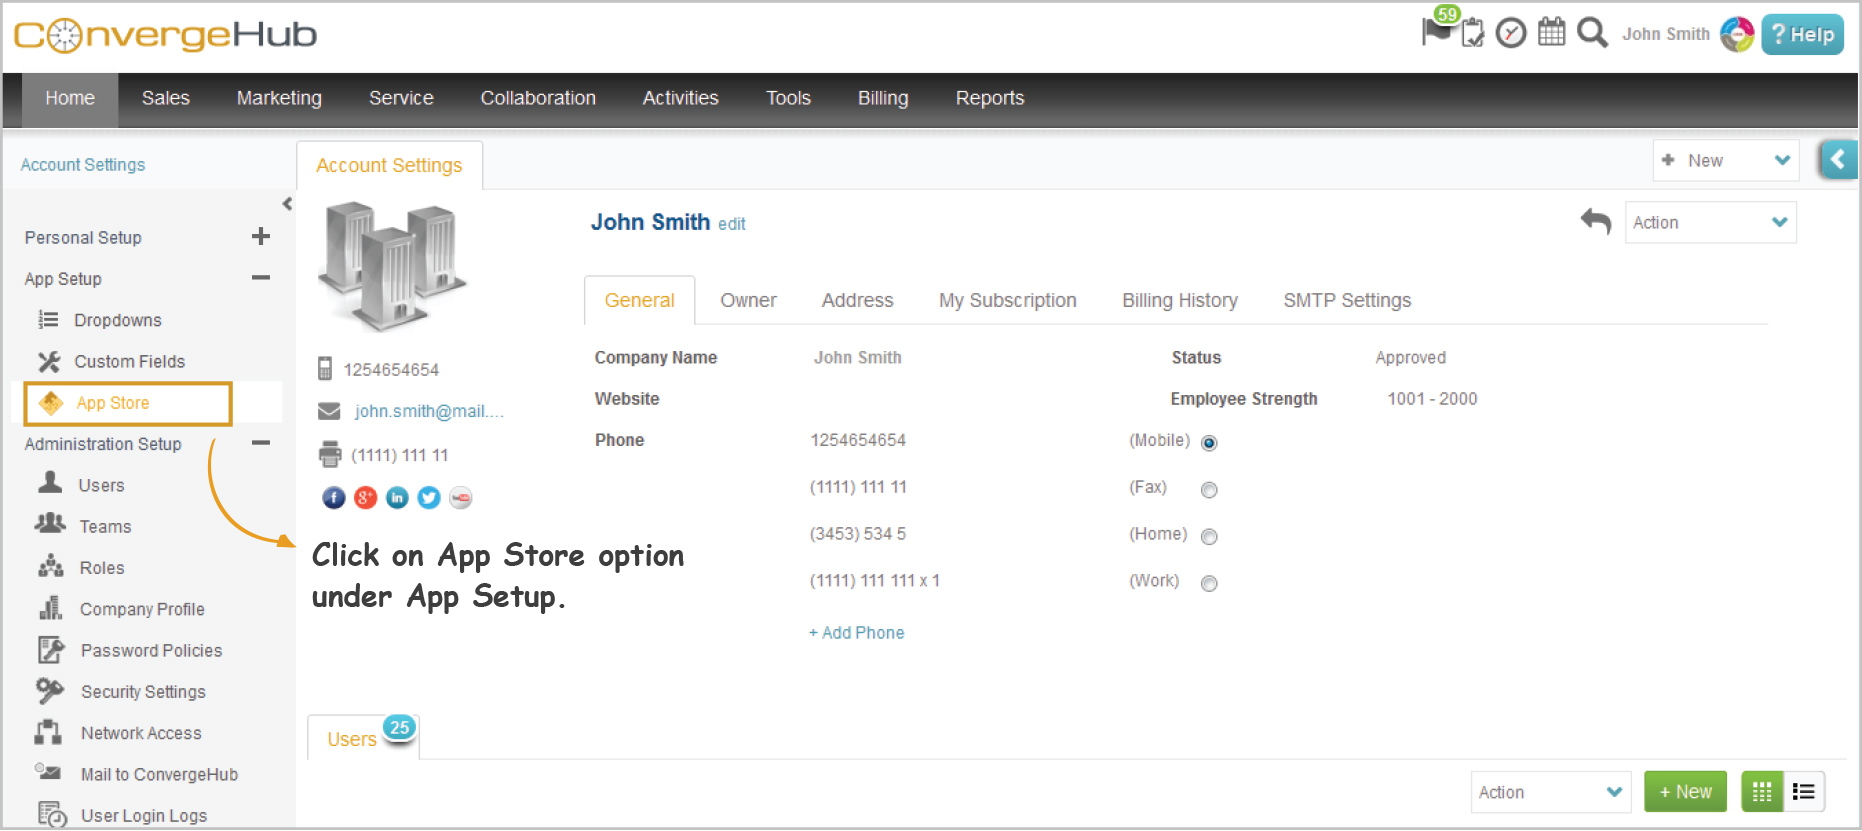1862x831 pixels.
Task: Open the Action dropdown near John Smith
Action: [1710, 222]
